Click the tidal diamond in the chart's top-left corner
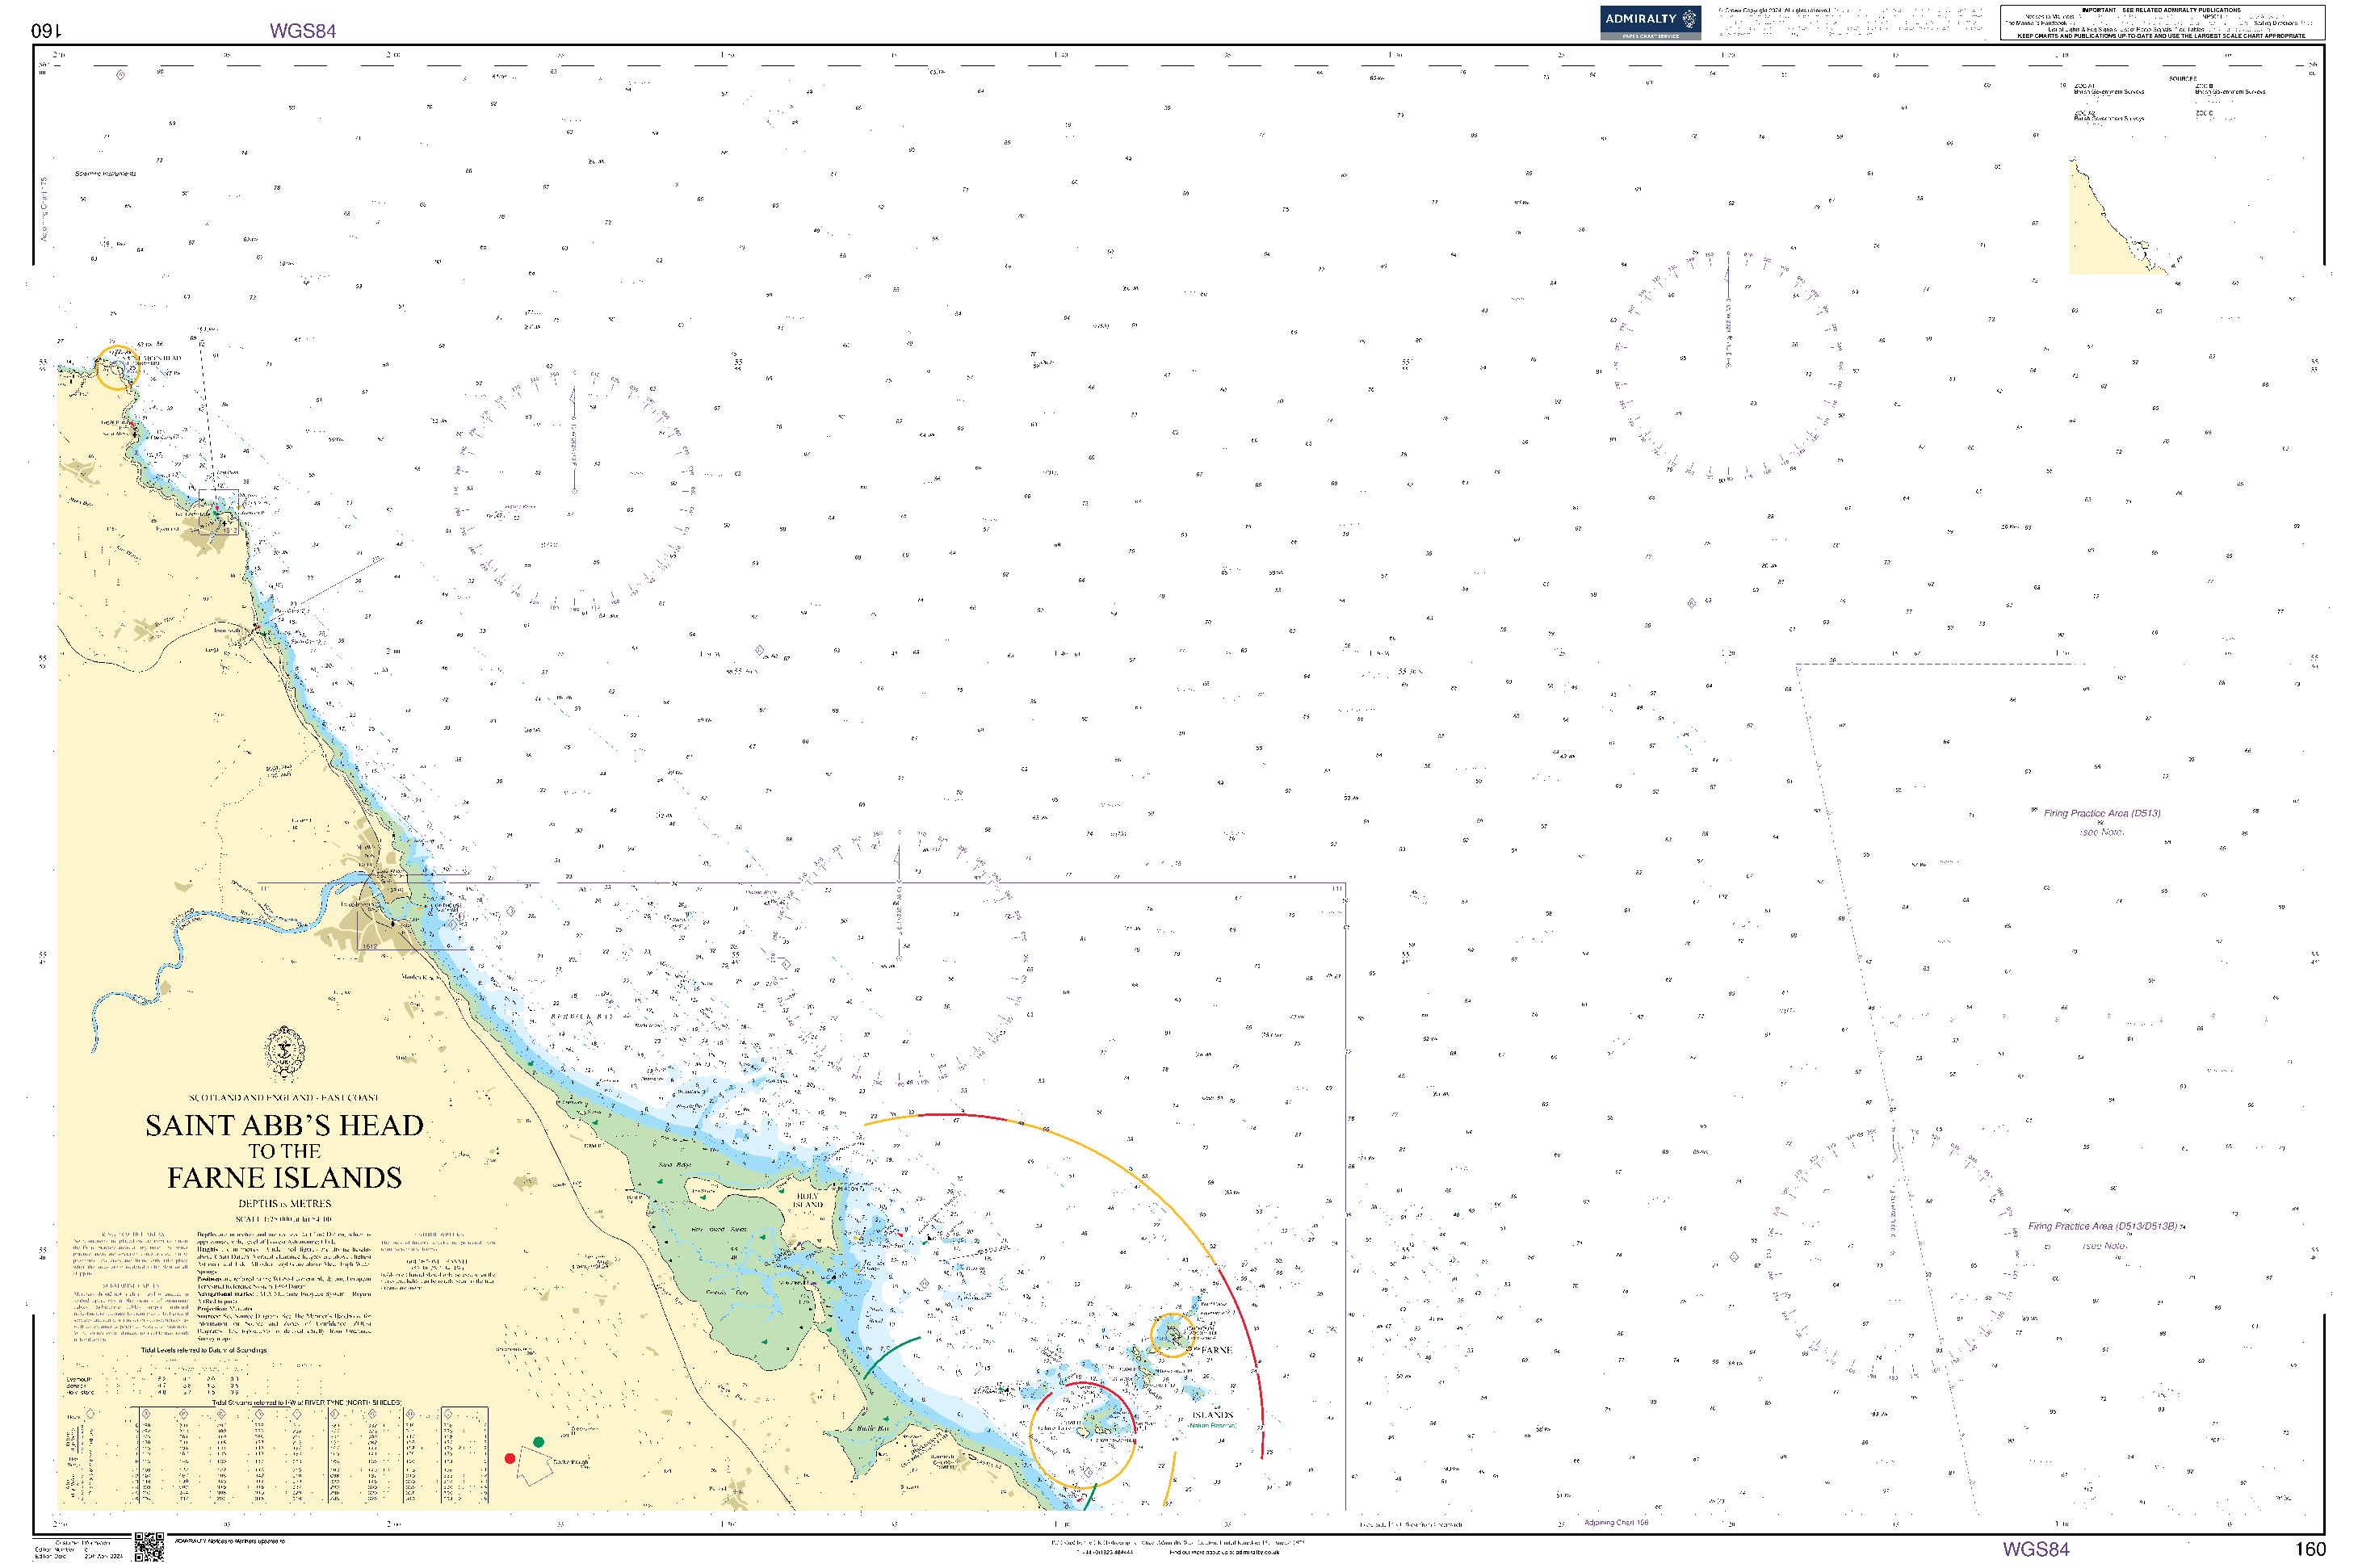Screen dimensions: 2358x1568 click(121, 75)
